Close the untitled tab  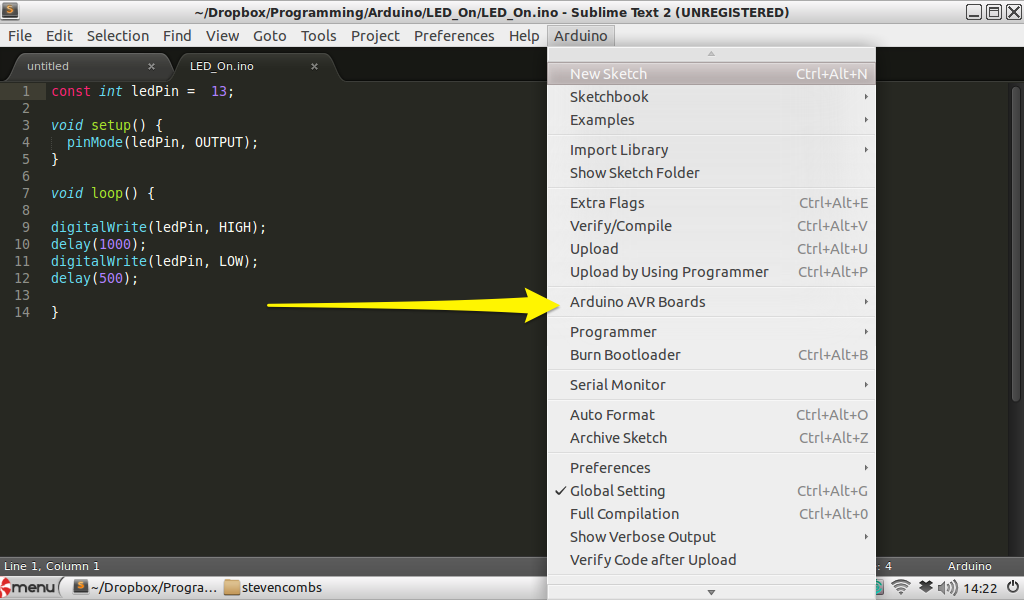click(152, 66)
